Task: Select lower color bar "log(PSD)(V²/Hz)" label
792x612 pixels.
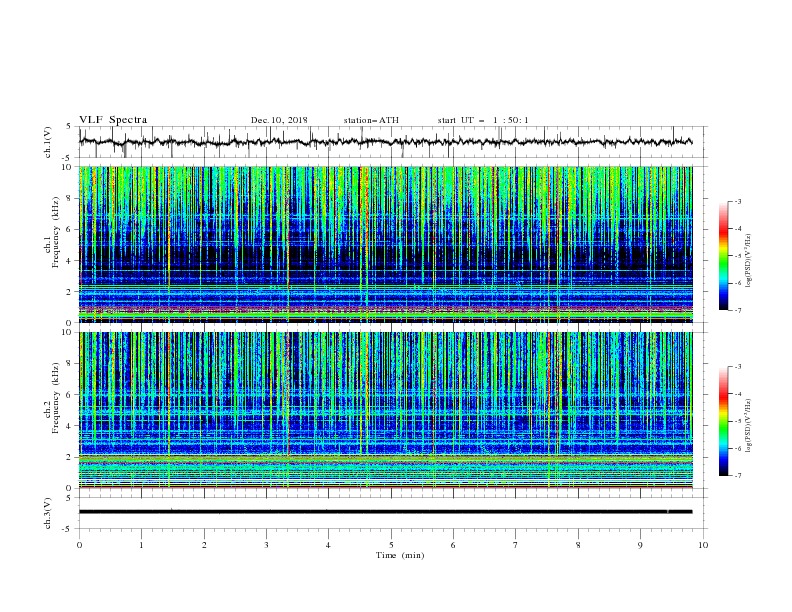Action: (749, 426)
